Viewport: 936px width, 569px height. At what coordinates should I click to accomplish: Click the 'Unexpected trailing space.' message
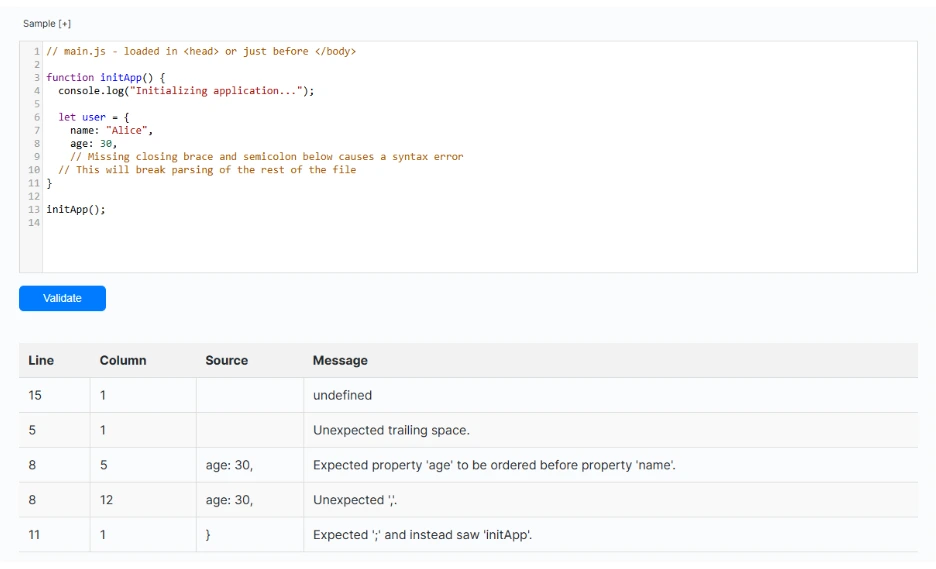point(392,430)
